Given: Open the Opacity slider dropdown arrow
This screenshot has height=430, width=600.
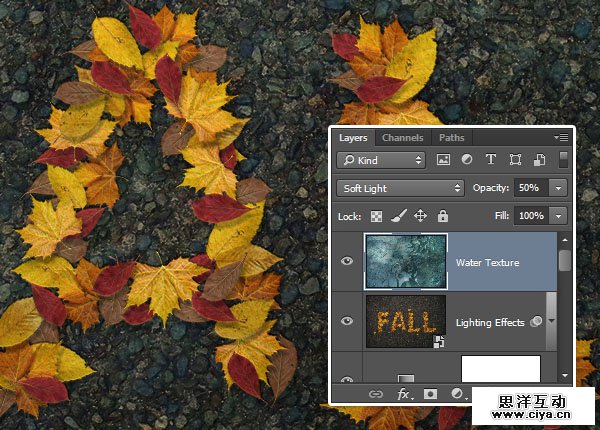Looking at the screenshot, I should point(557,188).
